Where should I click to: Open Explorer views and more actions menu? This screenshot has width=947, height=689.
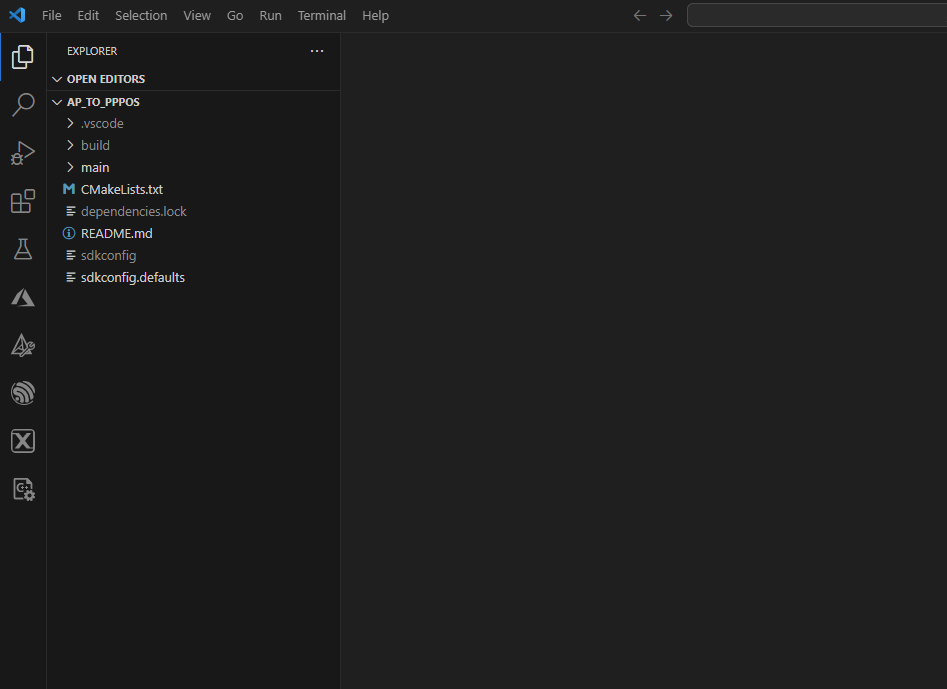317,51
